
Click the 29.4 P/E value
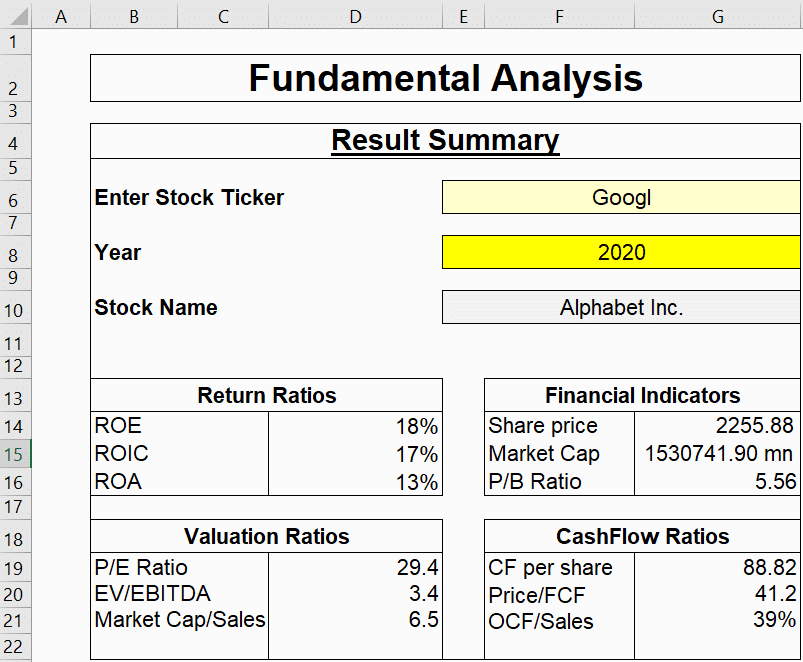[417, 567]
